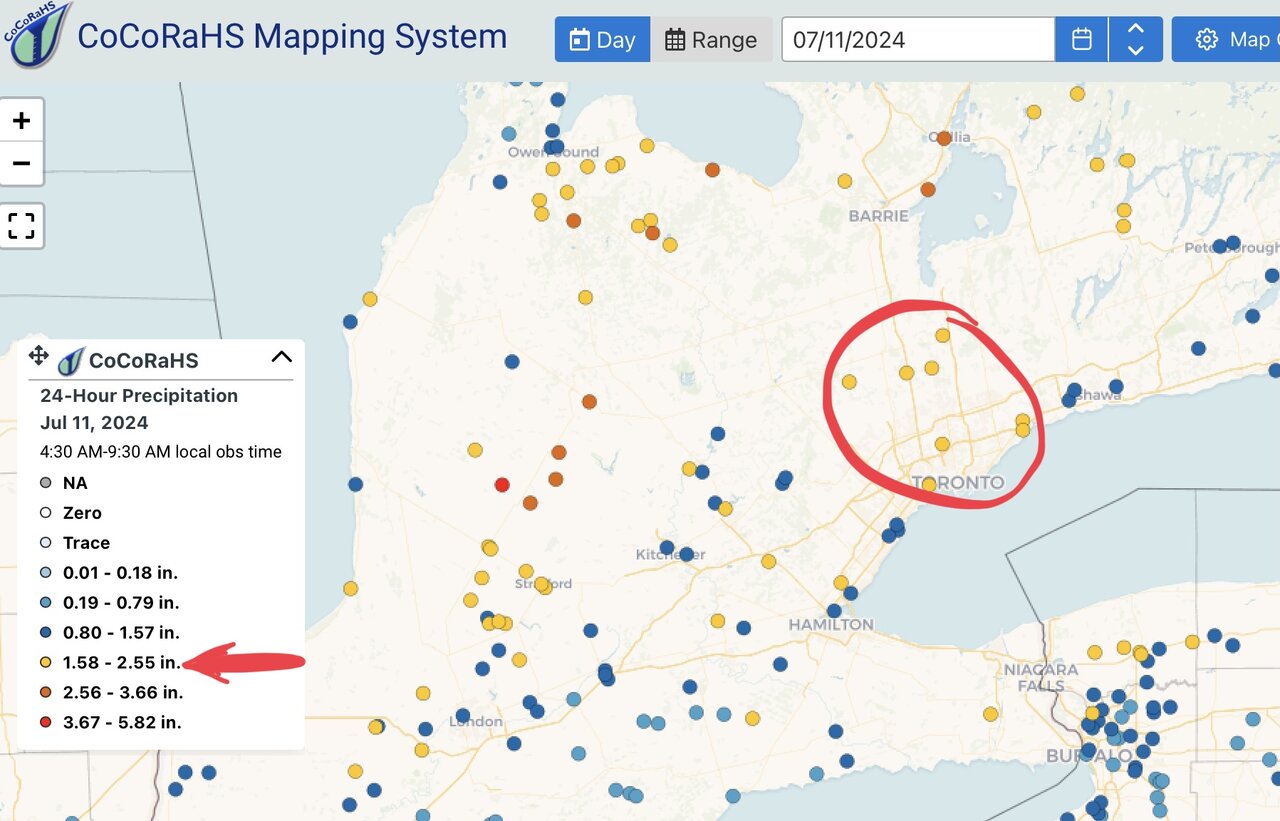Screen dimensions: 1280x821
Task: Click the 24-Hour Precipitation legend heading
Action: pyautogui.click(x=139, y=396)
